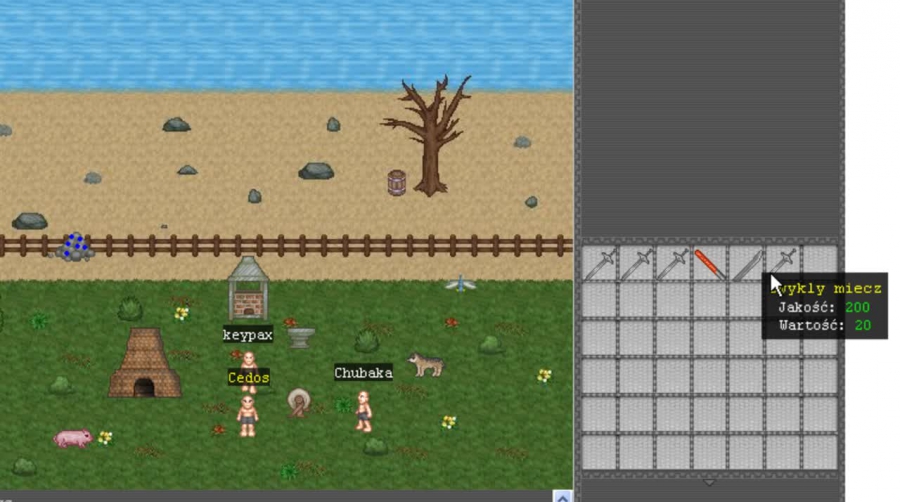Select the keypax player name label

click(x=247, y=335)
